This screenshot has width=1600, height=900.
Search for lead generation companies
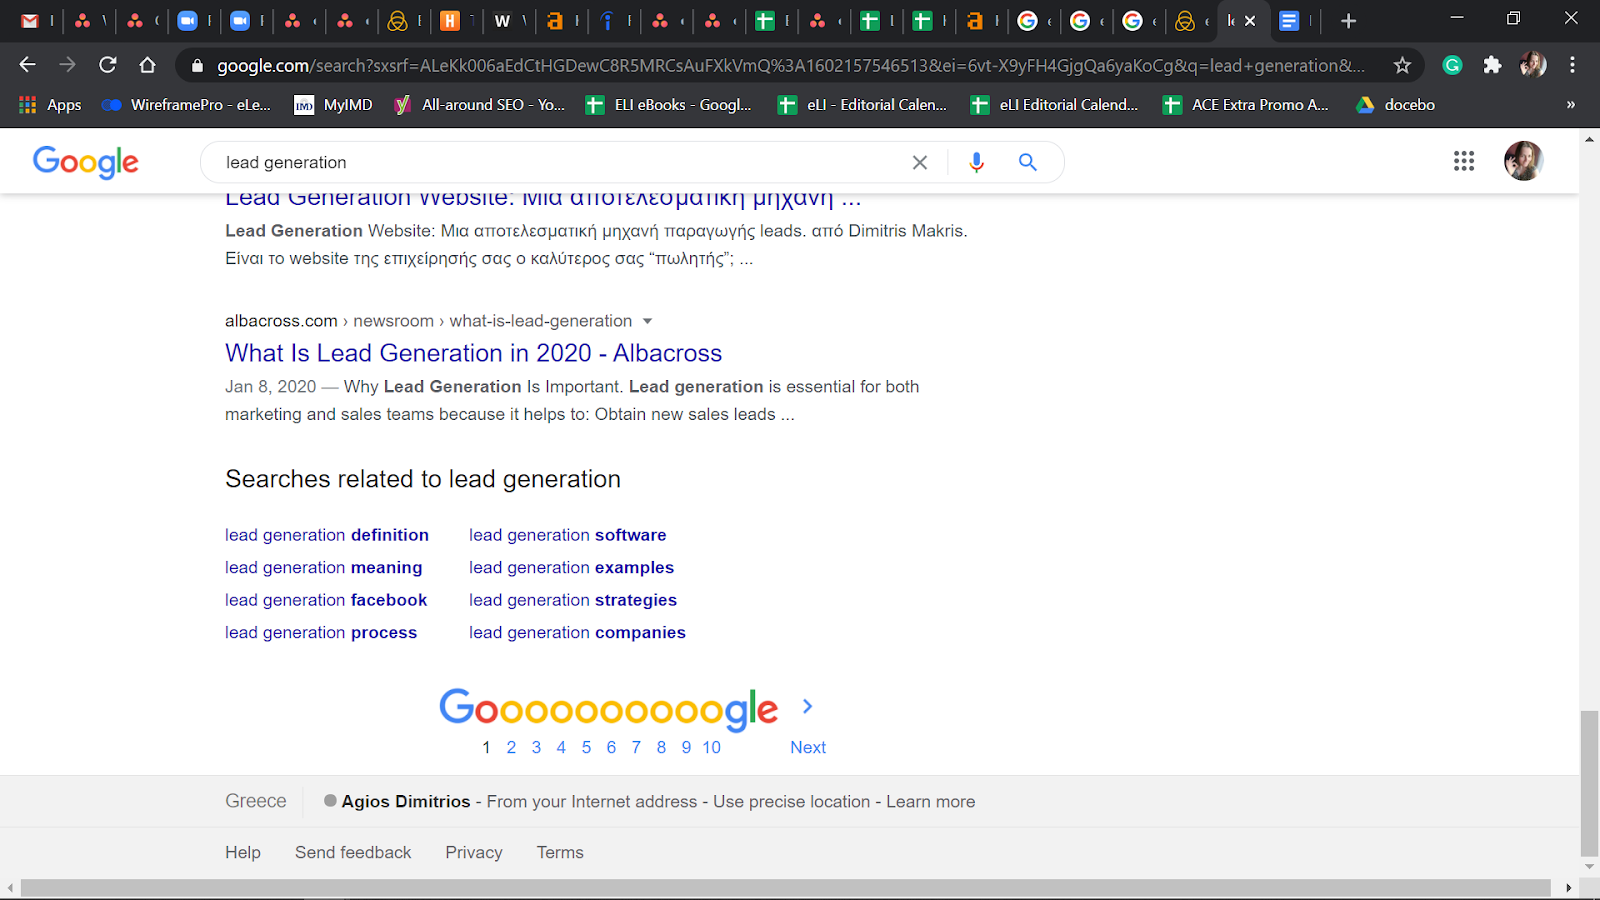578,633
